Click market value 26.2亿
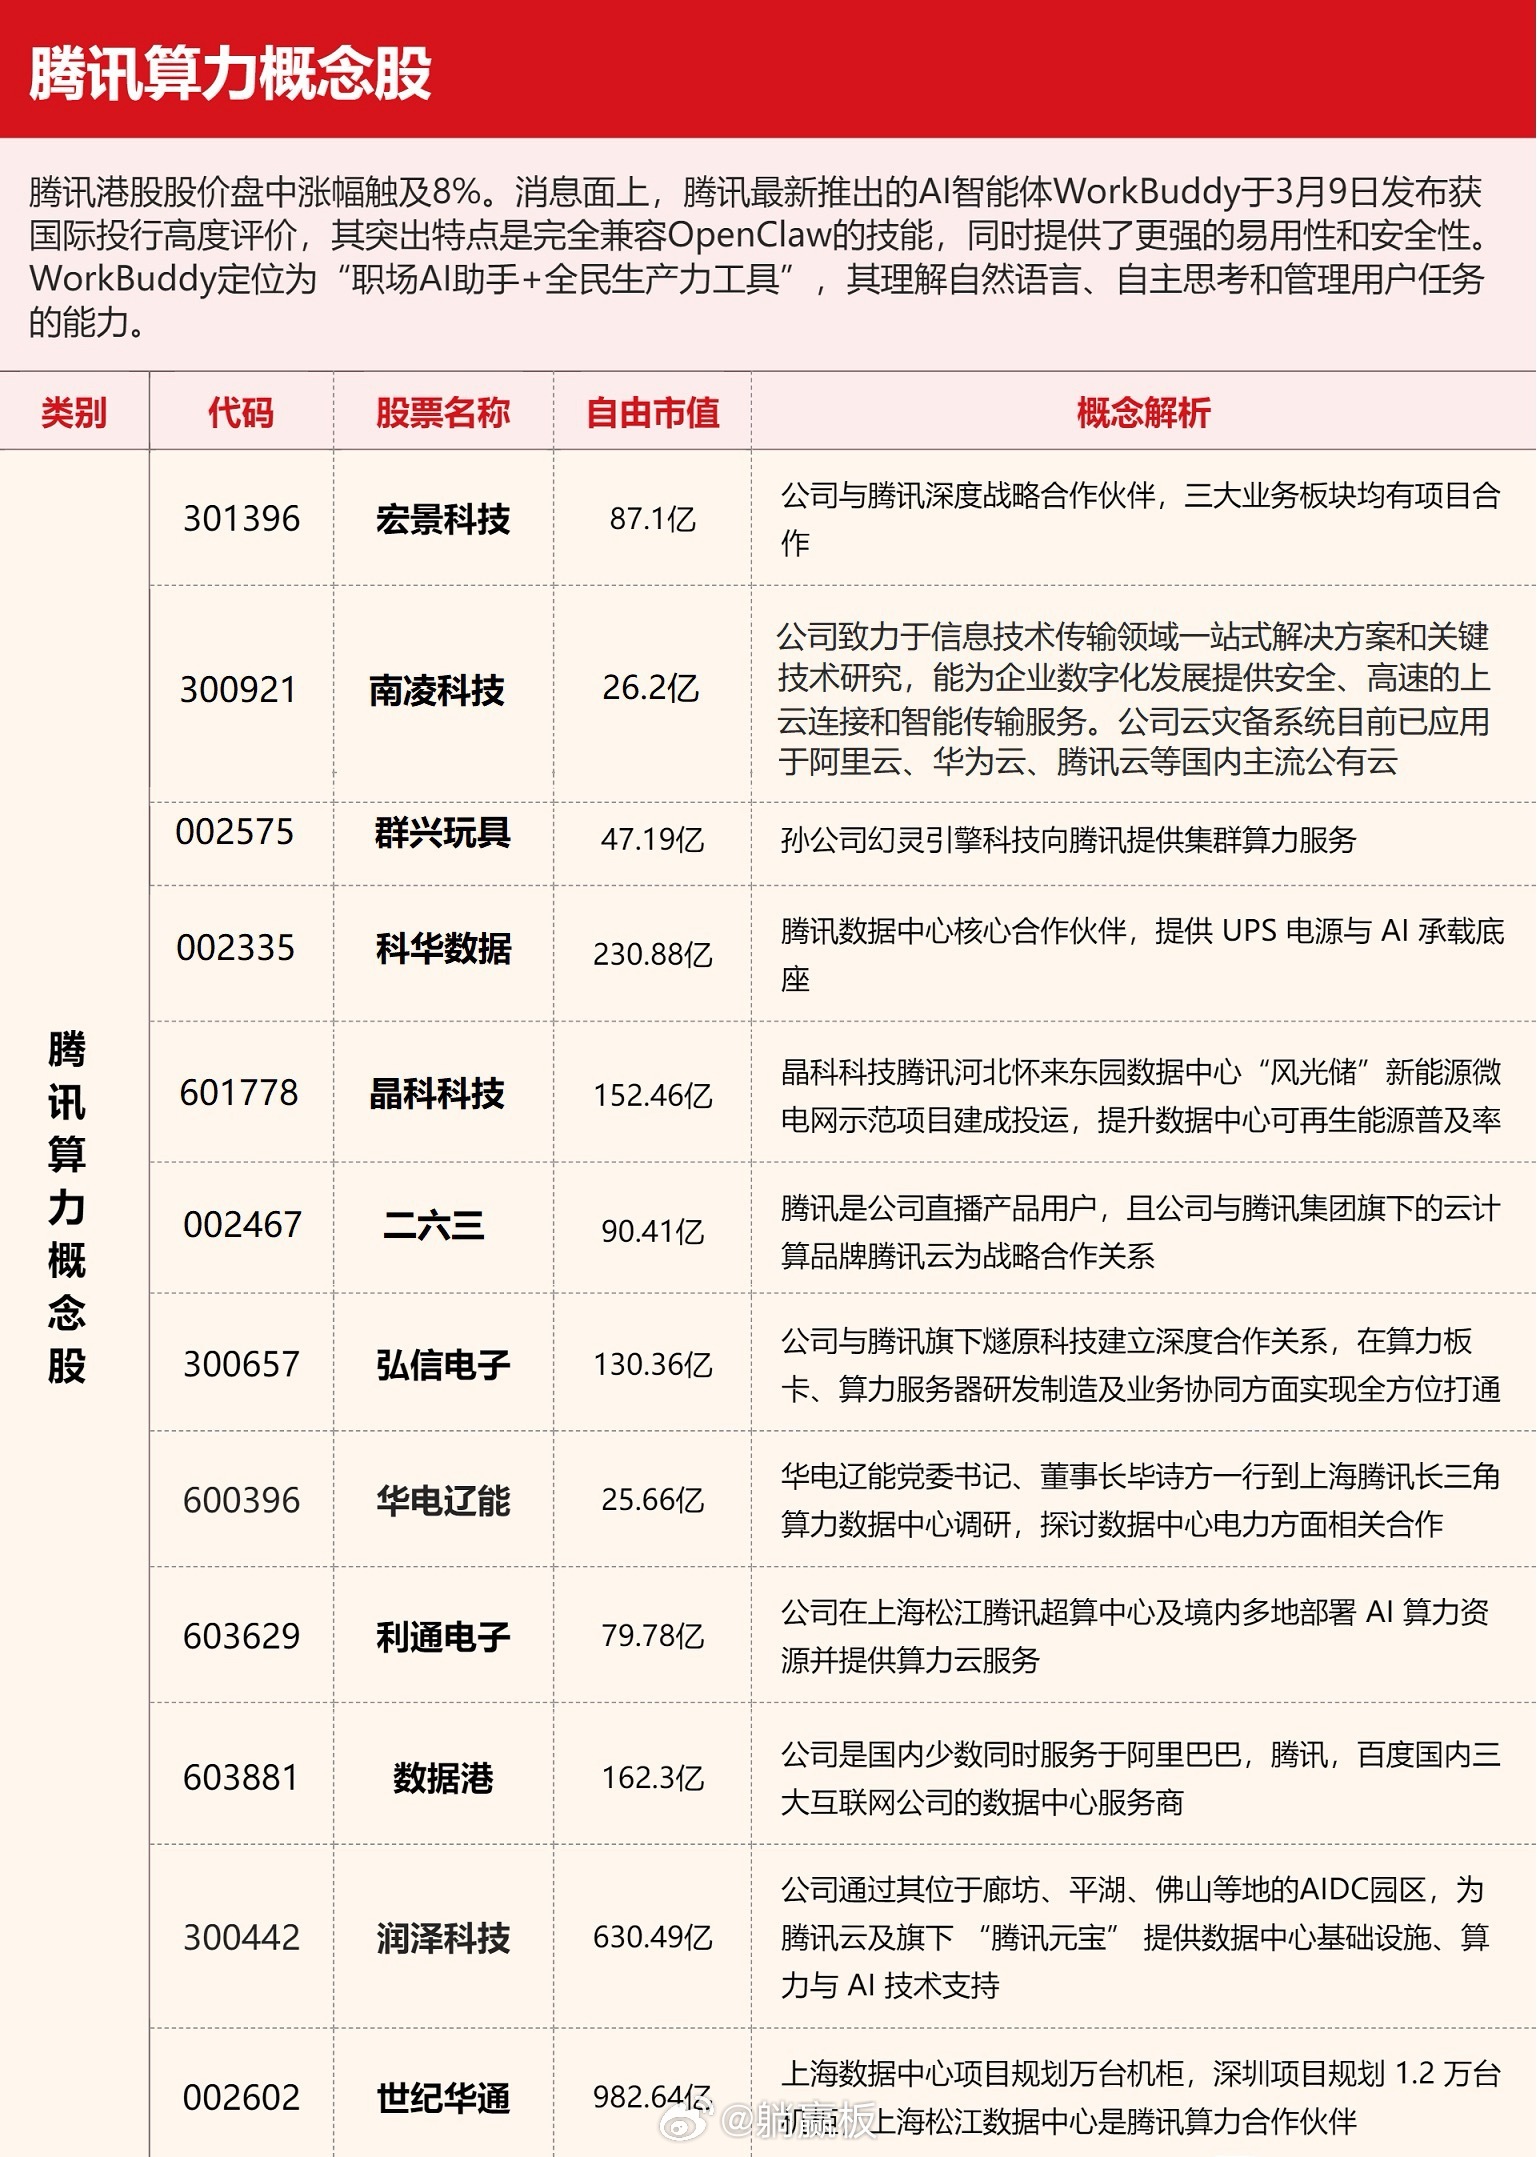The image size is (1538, 2157). 650,688
